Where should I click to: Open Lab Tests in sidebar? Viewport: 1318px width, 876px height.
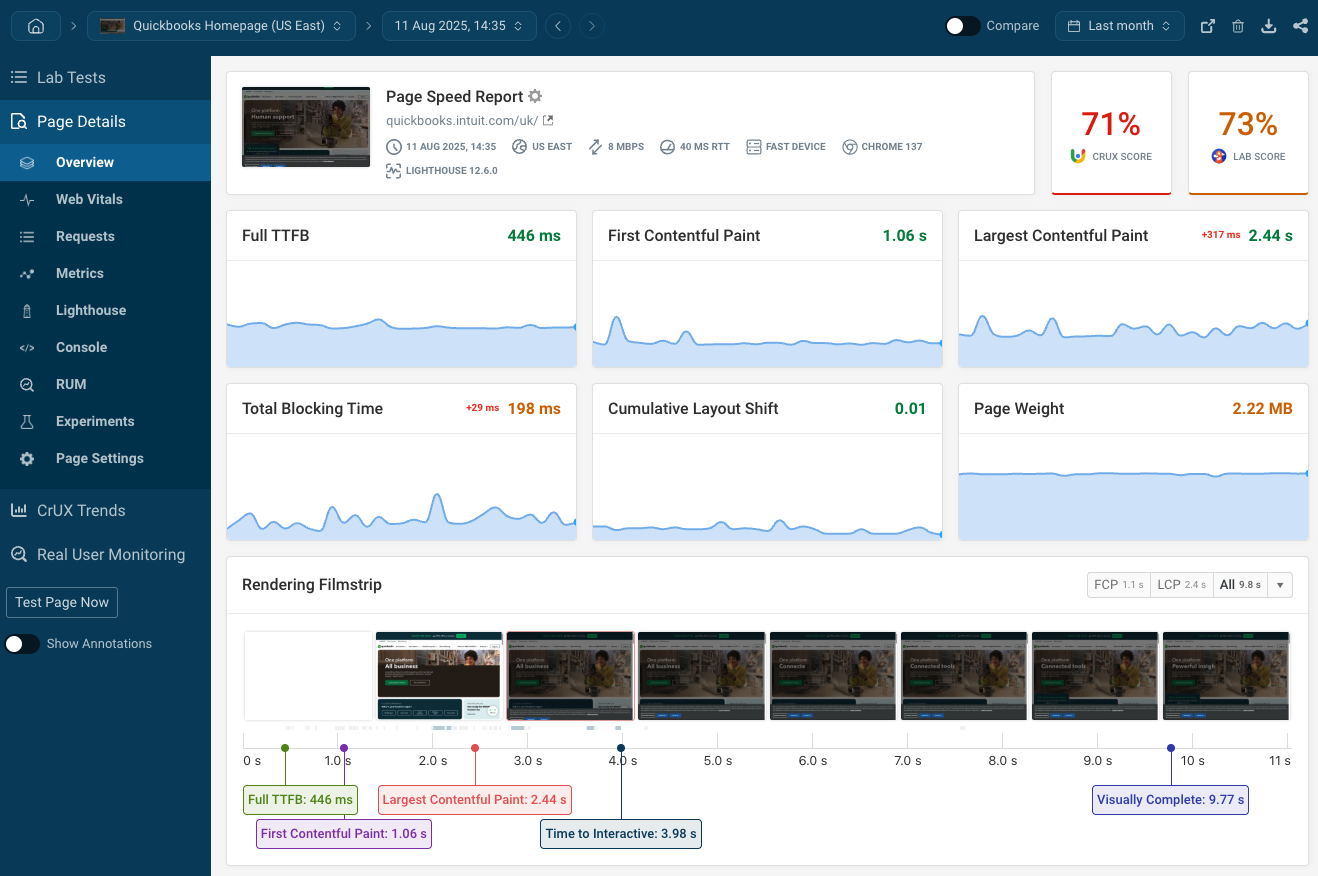[105, 77]
